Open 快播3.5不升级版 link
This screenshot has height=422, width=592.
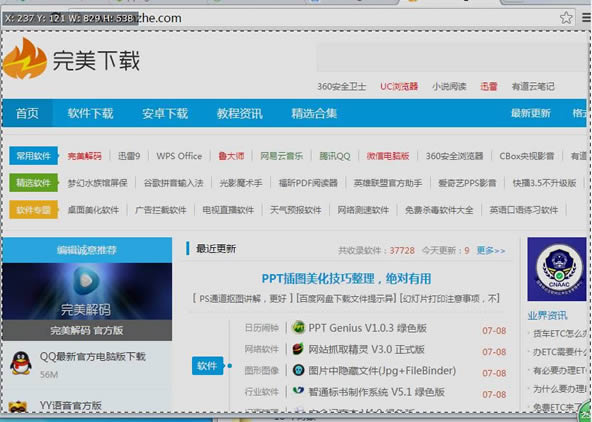pyautogui.click(x=544, y=183)
